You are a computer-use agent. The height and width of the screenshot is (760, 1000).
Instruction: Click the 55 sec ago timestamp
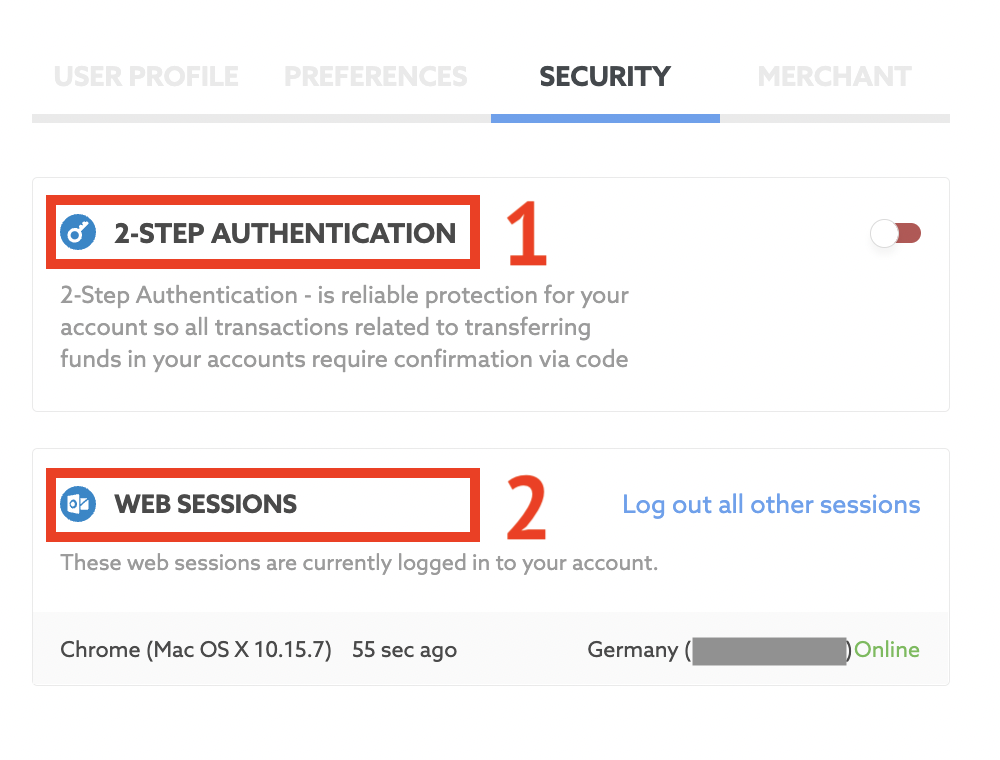[x=404, y=650]
